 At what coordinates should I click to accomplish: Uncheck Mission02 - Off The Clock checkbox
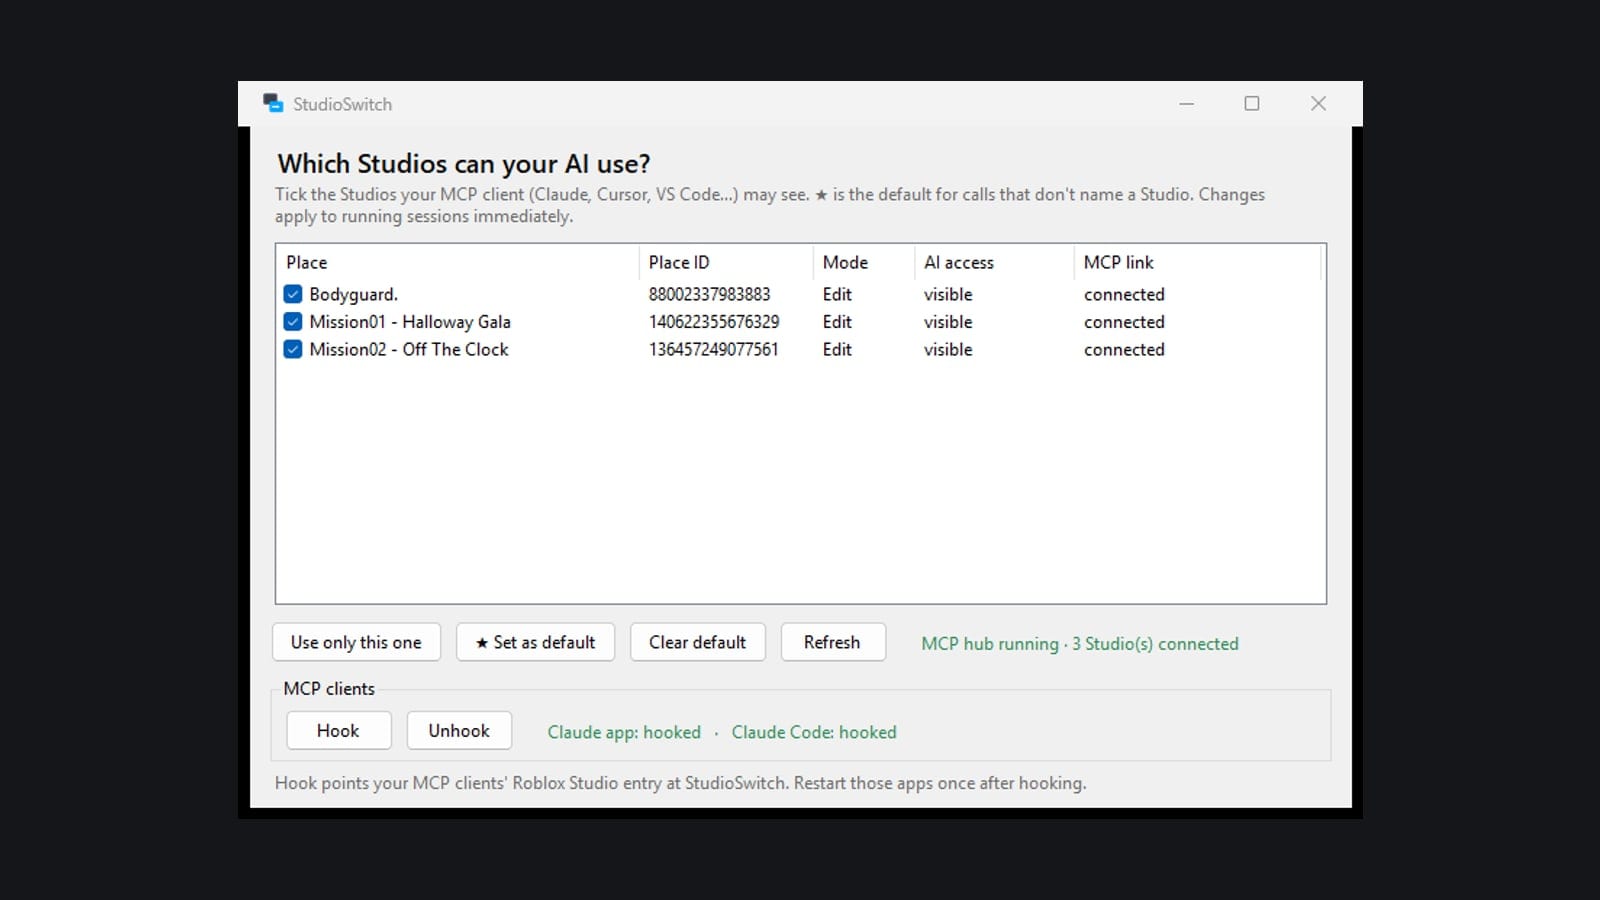(x=293, y=349)
